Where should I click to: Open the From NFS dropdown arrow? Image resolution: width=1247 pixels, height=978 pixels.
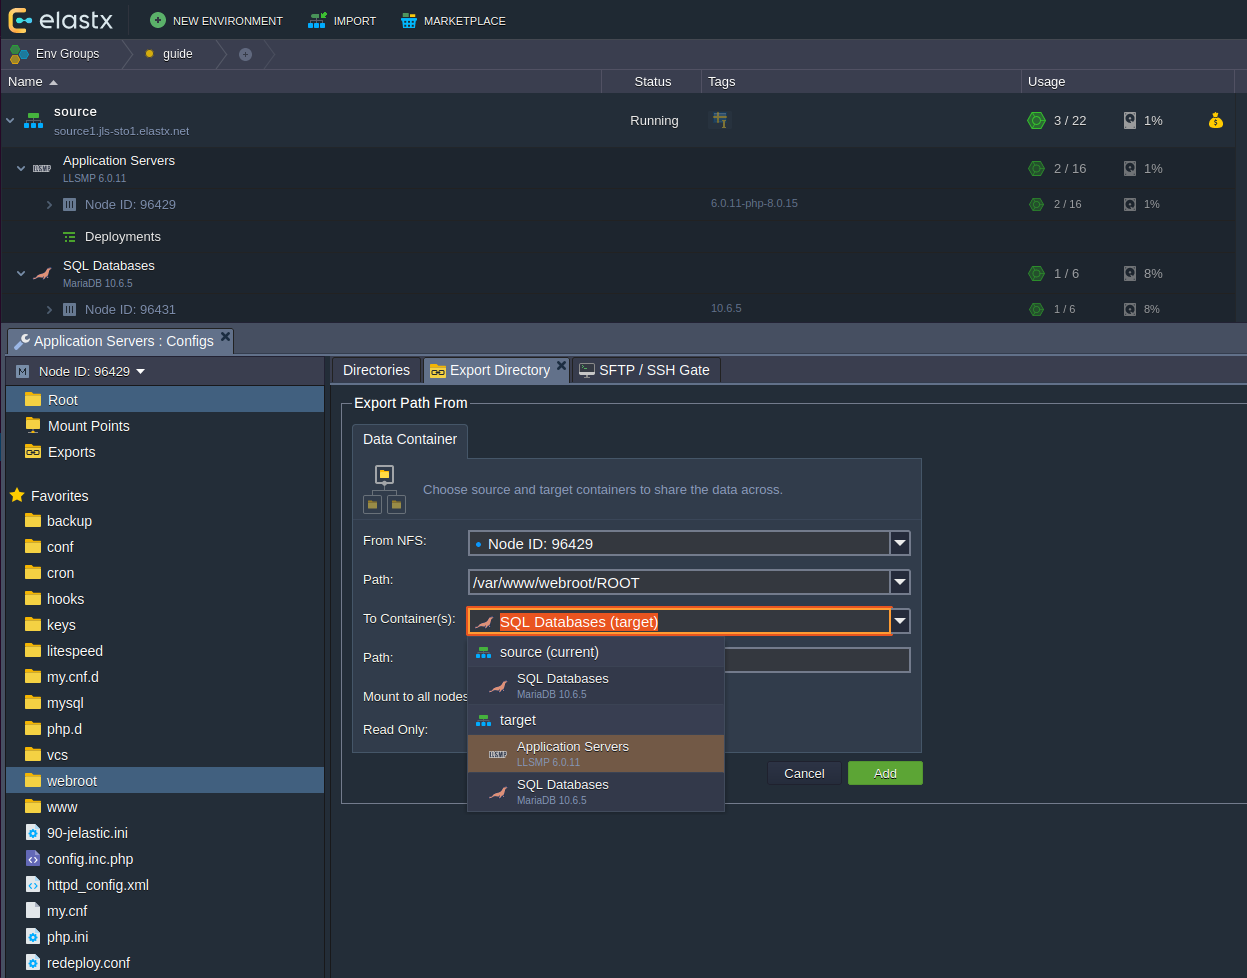(900, 543)
